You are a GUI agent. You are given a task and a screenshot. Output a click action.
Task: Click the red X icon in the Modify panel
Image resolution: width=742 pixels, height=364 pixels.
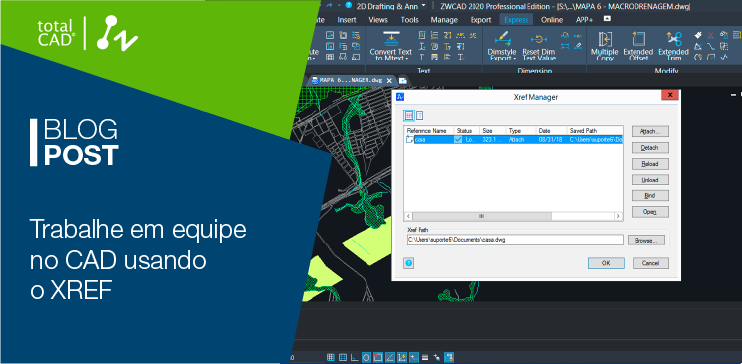pos(711,35)
